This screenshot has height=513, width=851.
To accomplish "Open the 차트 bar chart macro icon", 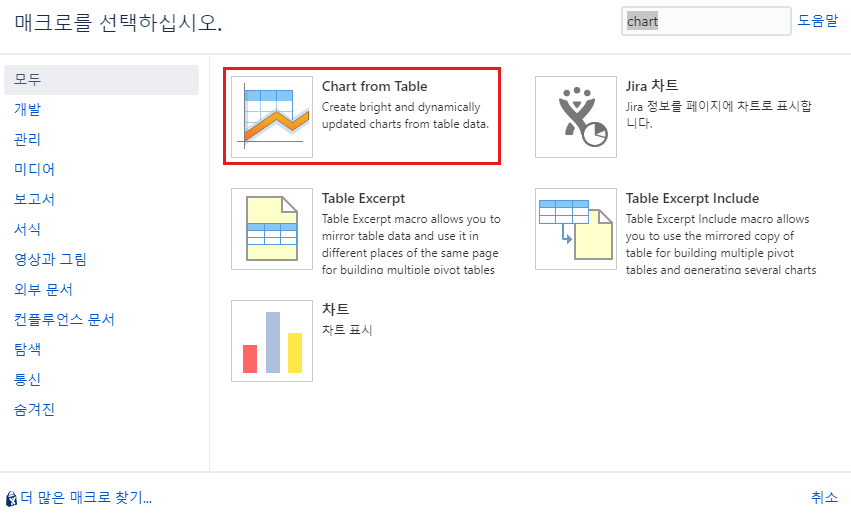I will [x=272, y=341].
